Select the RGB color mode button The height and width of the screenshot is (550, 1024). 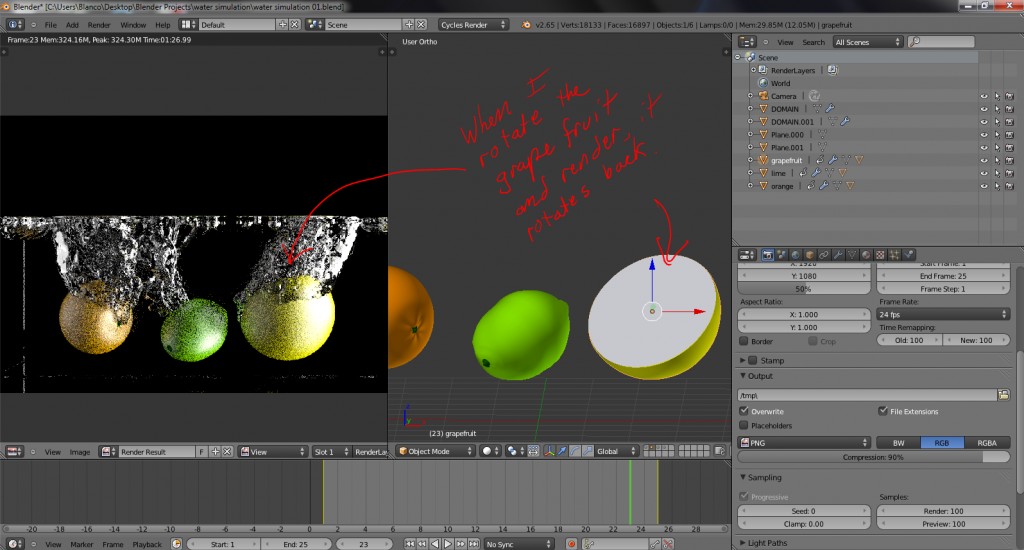(x=942, y=442)
